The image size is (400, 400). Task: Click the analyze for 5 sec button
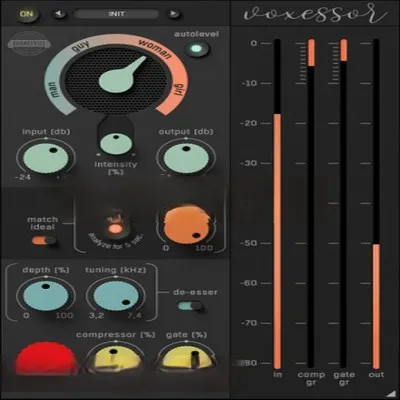pos(115,229)
